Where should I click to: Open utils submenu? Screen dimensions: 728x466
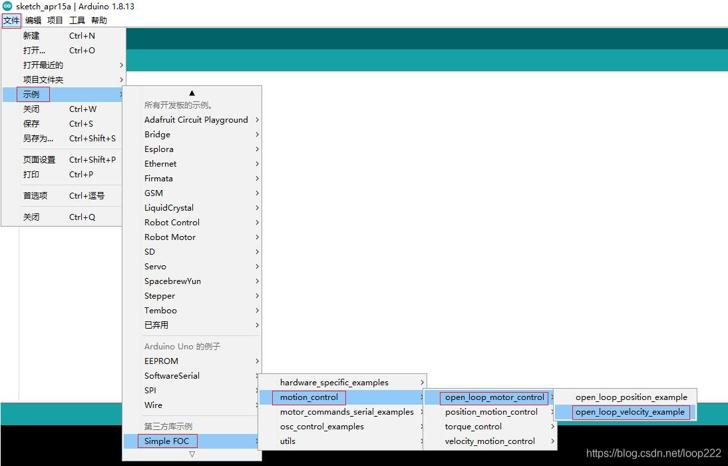342,441
